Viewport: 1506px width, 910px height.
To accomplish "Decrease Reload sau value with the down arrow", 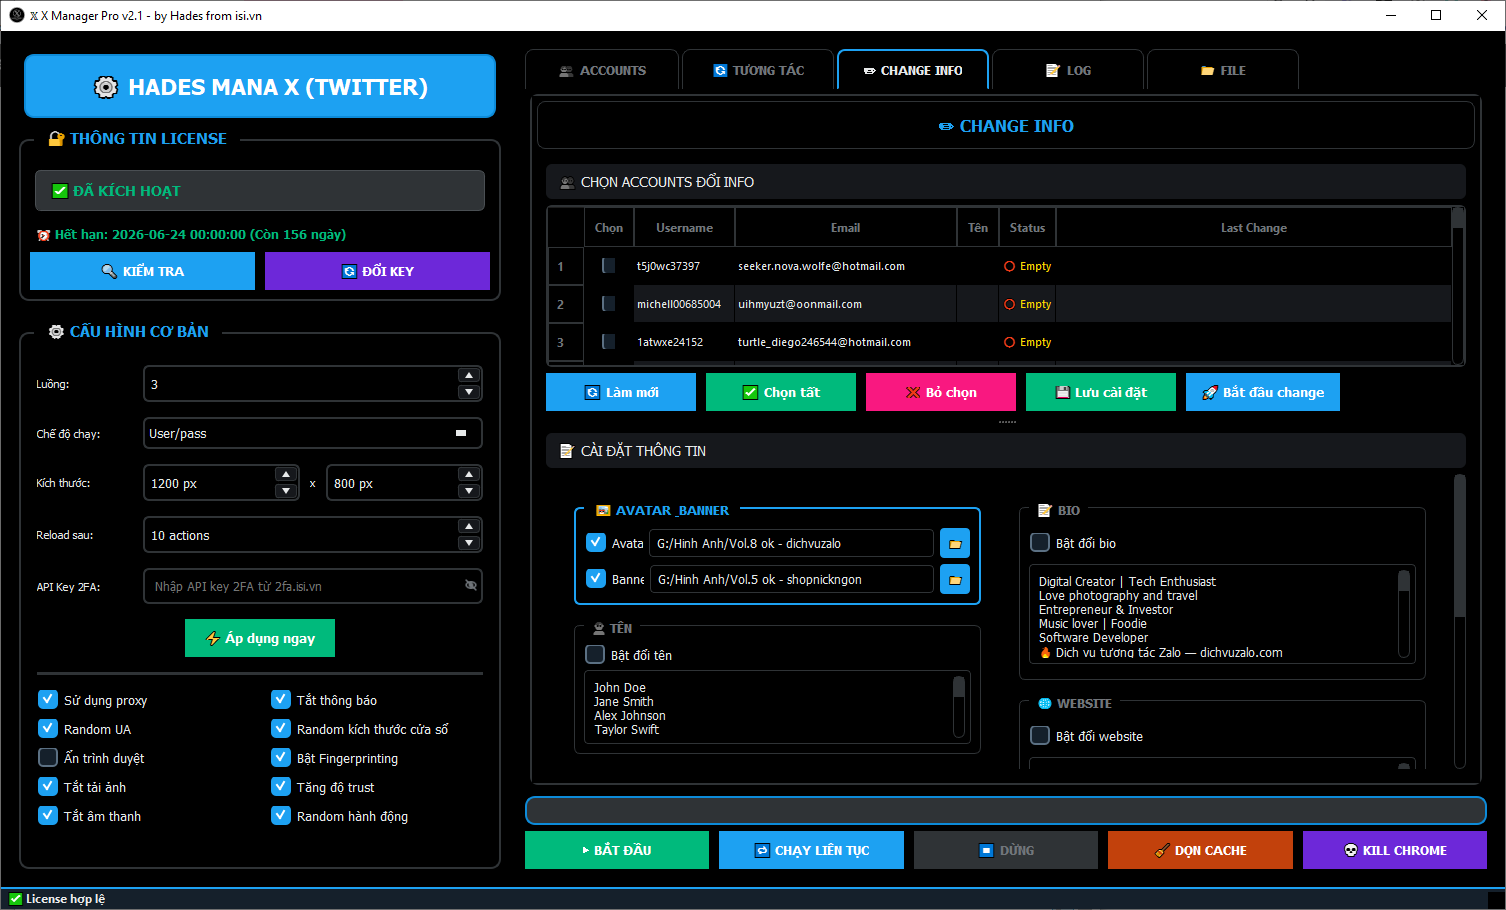I will [x=469, y=544].
